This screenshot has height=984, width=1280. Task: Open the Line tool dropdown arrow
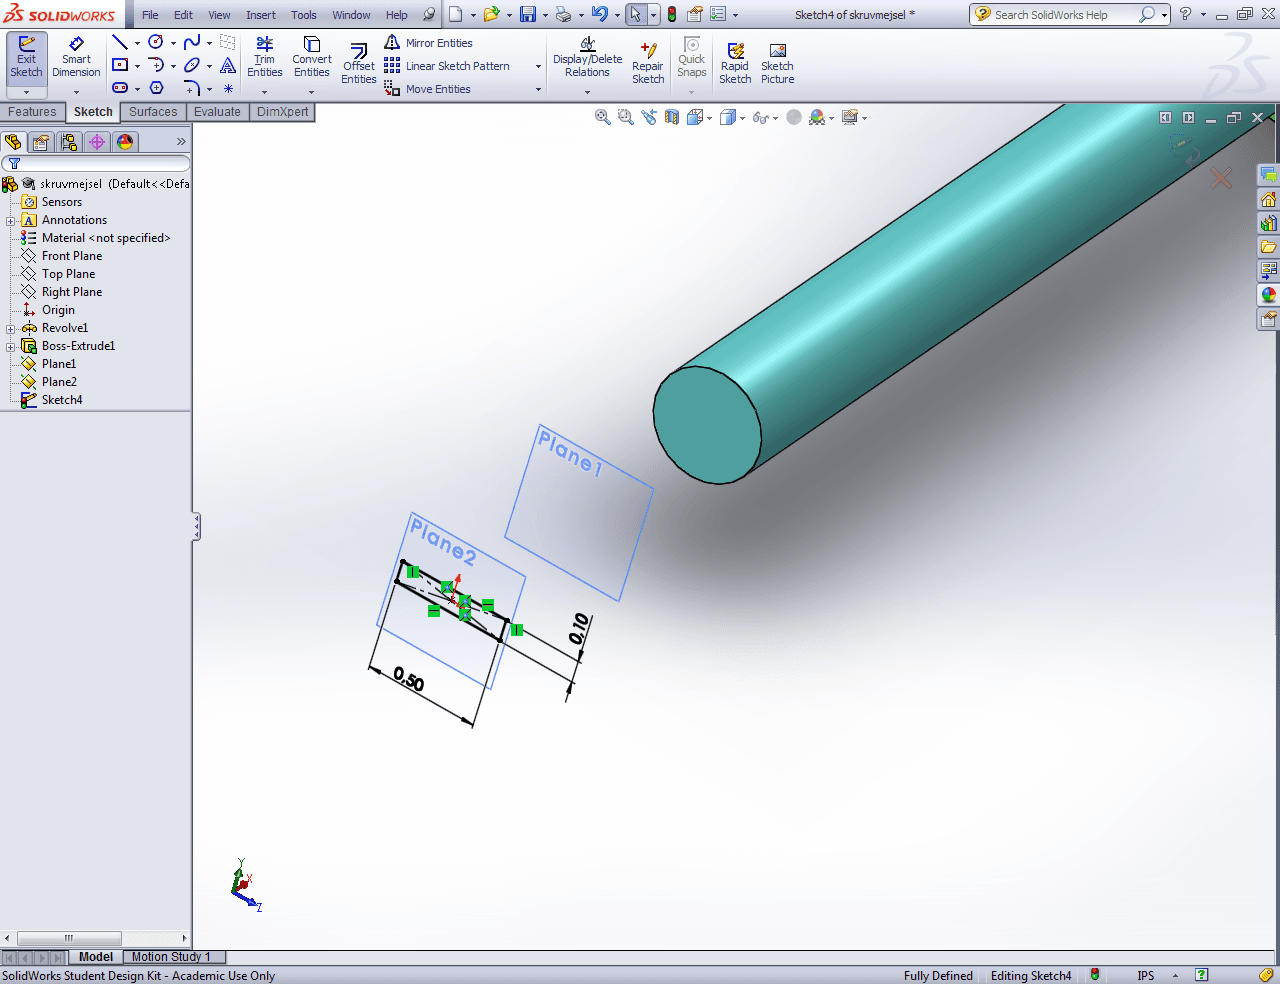click(137, 43)
